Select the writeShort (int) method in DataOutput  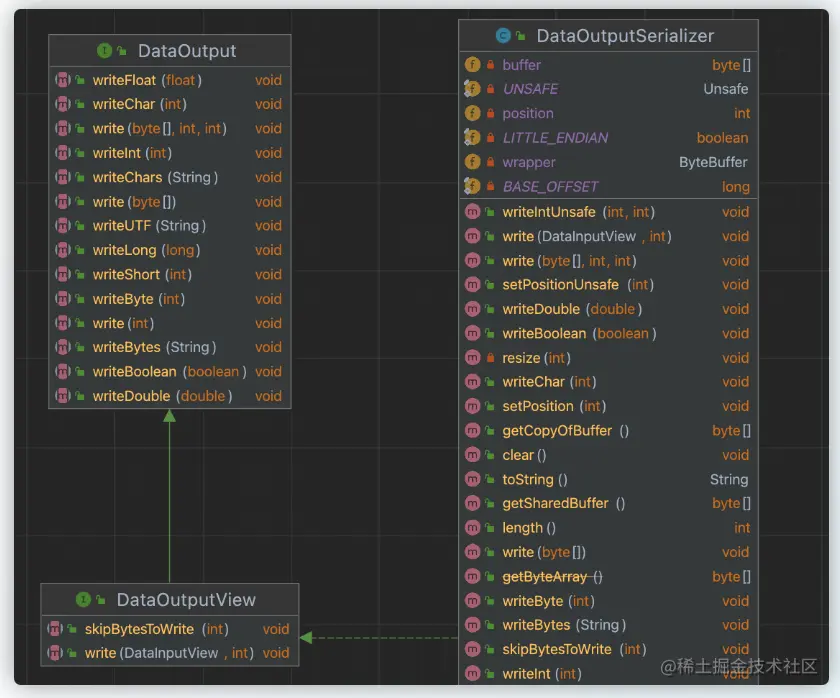(170, 274)
